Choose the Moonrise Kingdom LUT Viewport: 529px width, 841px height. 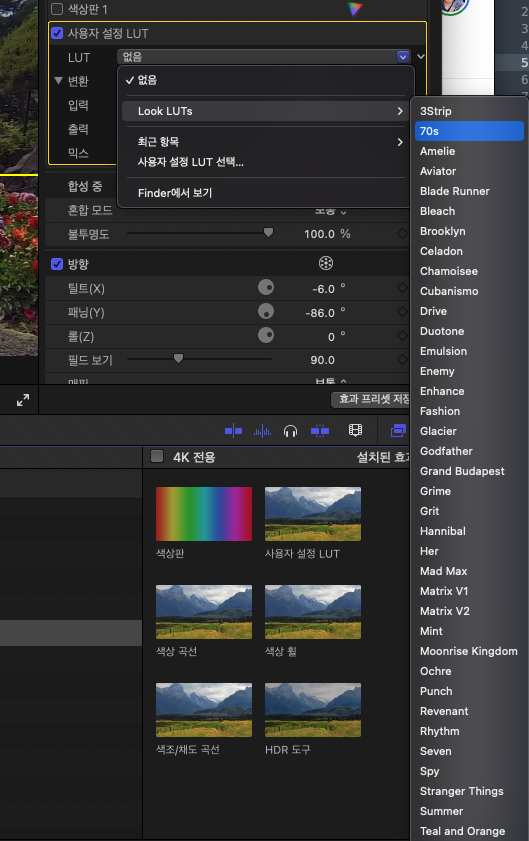click(x=469, y=651)
